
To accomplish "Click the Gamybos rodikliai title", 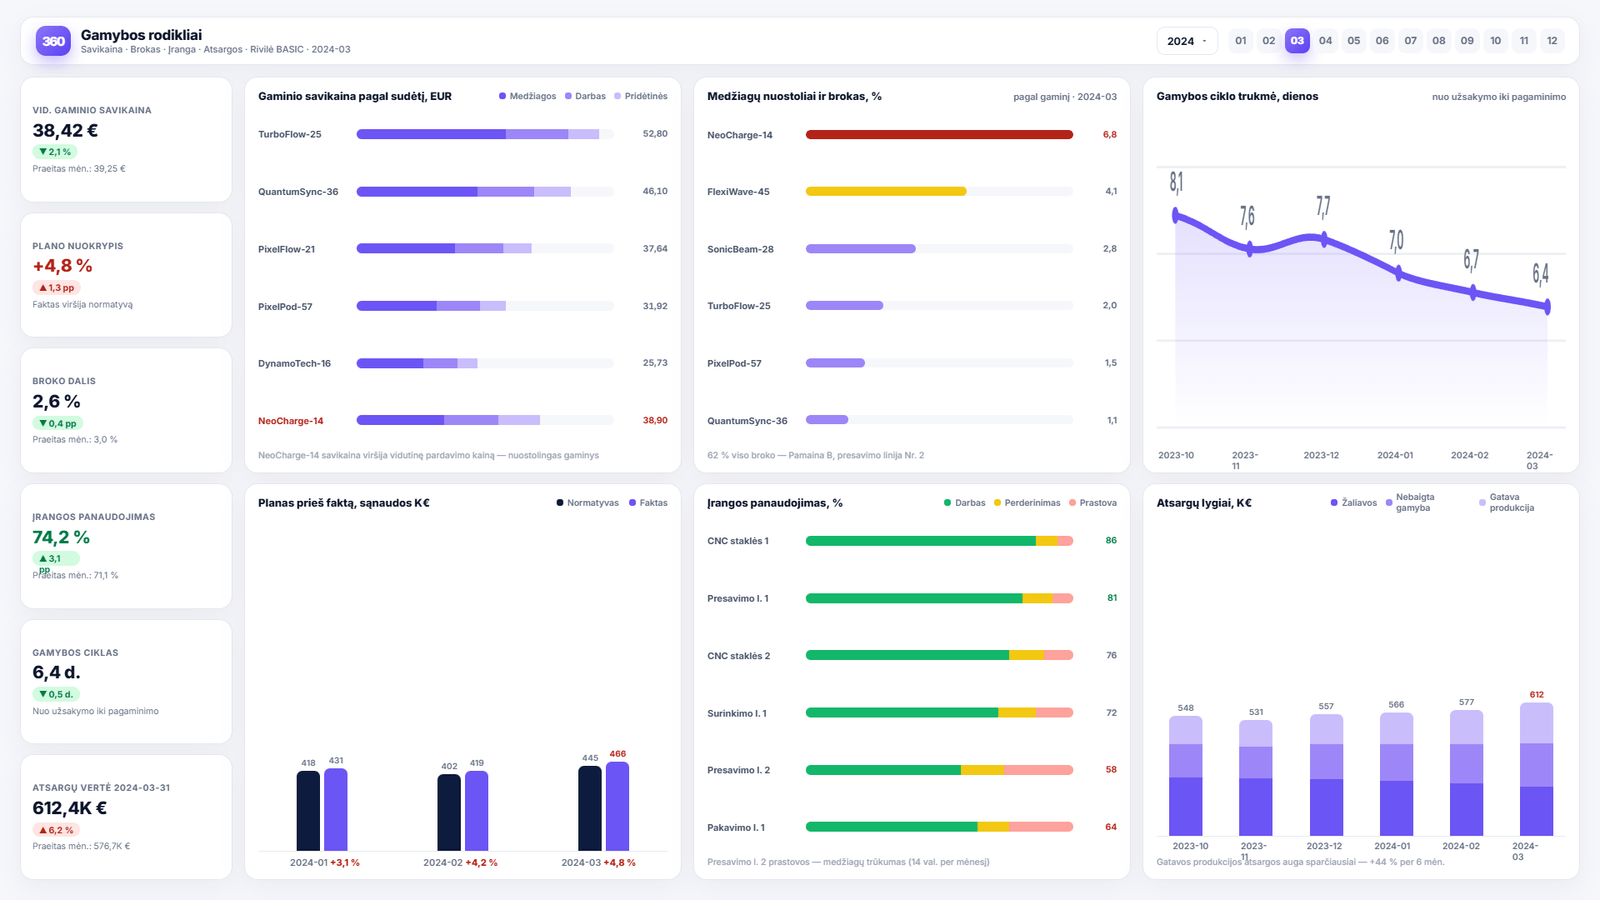I will pyautogui.click(x=141, y=35).
